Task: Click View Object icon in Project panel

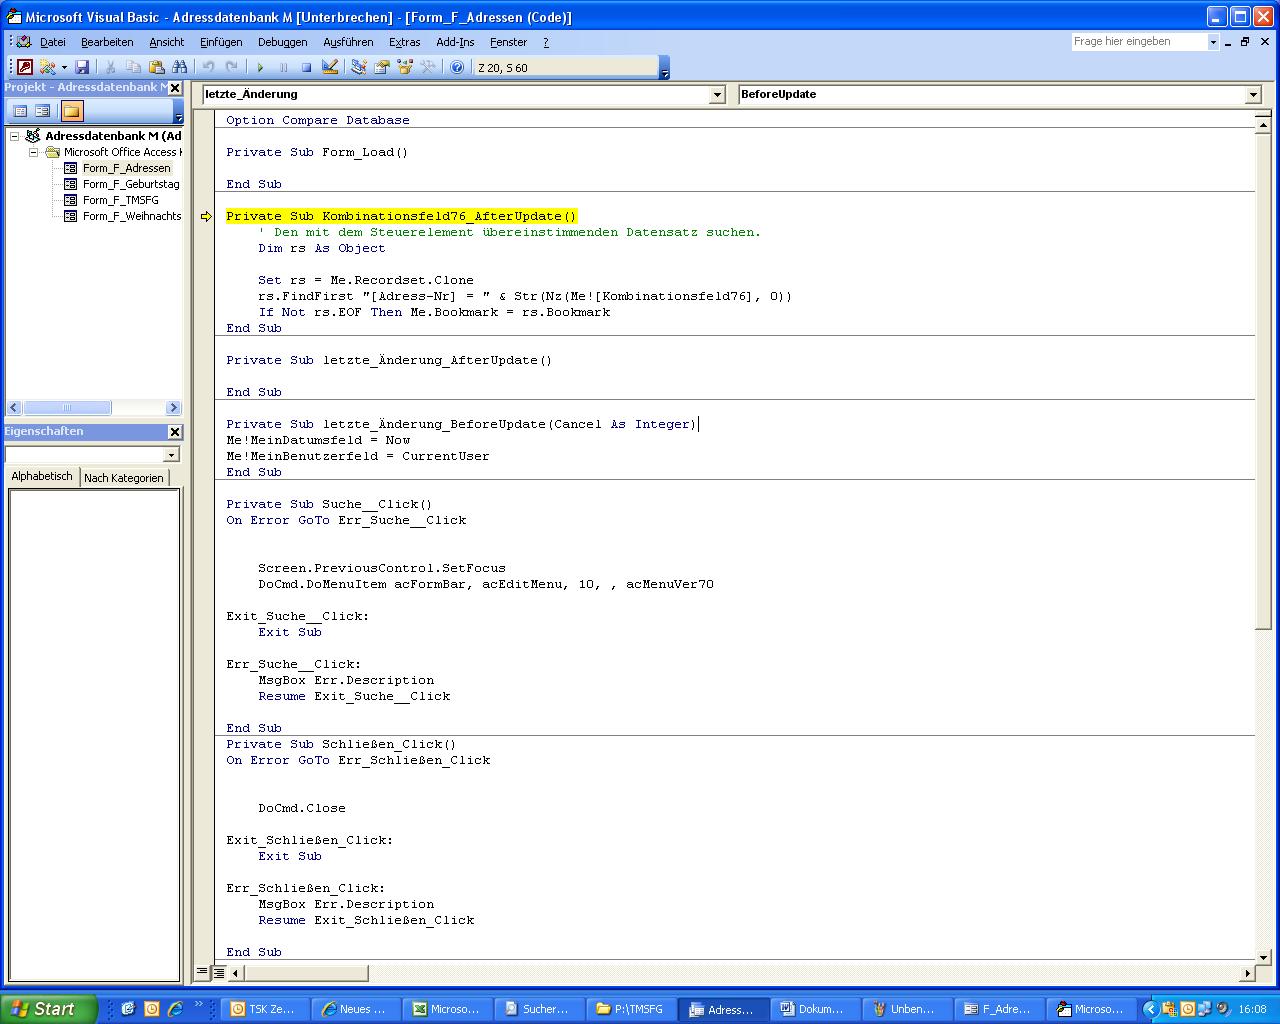Action: point(42,111)
